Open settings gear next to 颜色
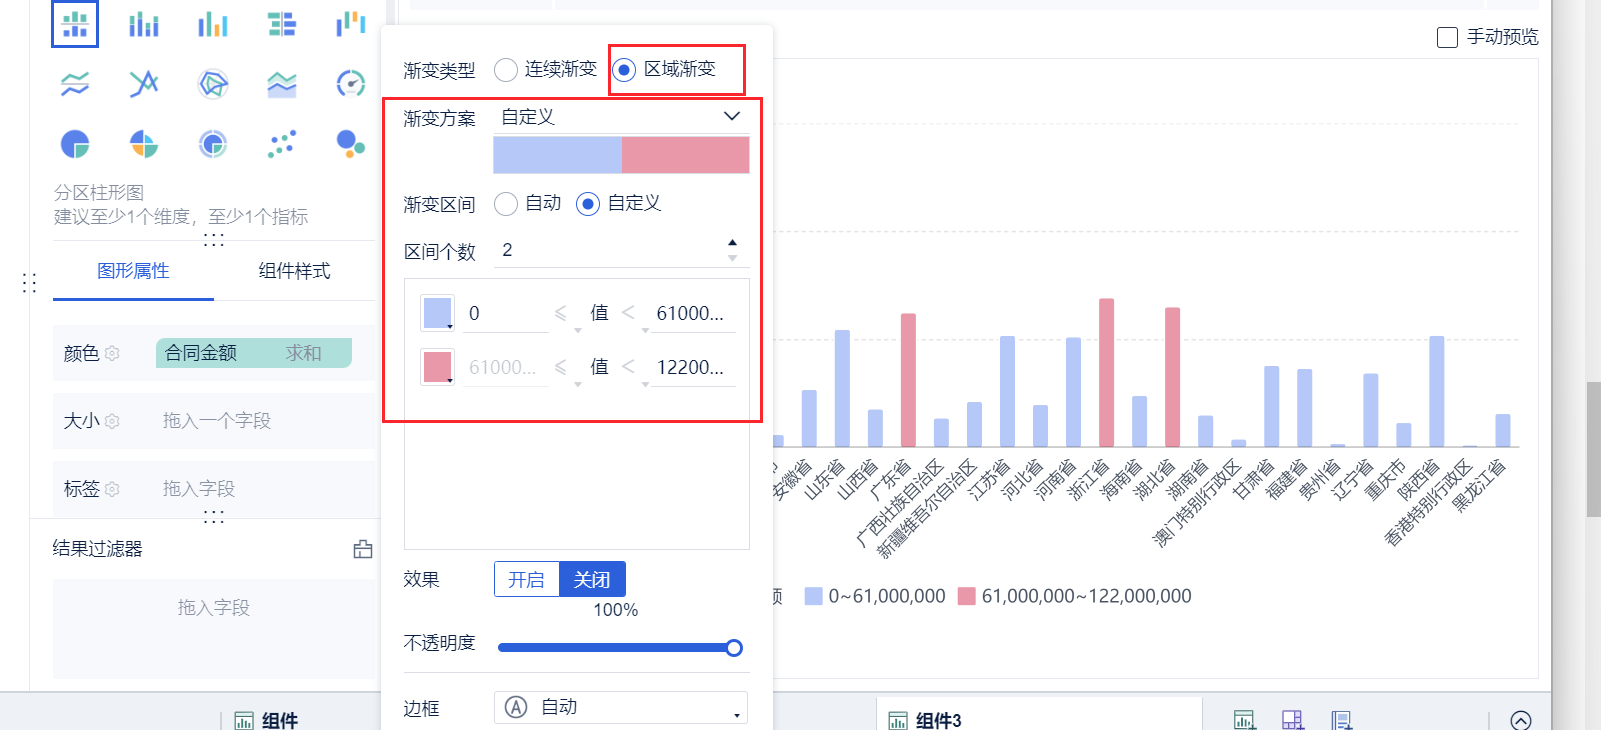The width and height of the screenshot is (1601, 730). [112, 353]
